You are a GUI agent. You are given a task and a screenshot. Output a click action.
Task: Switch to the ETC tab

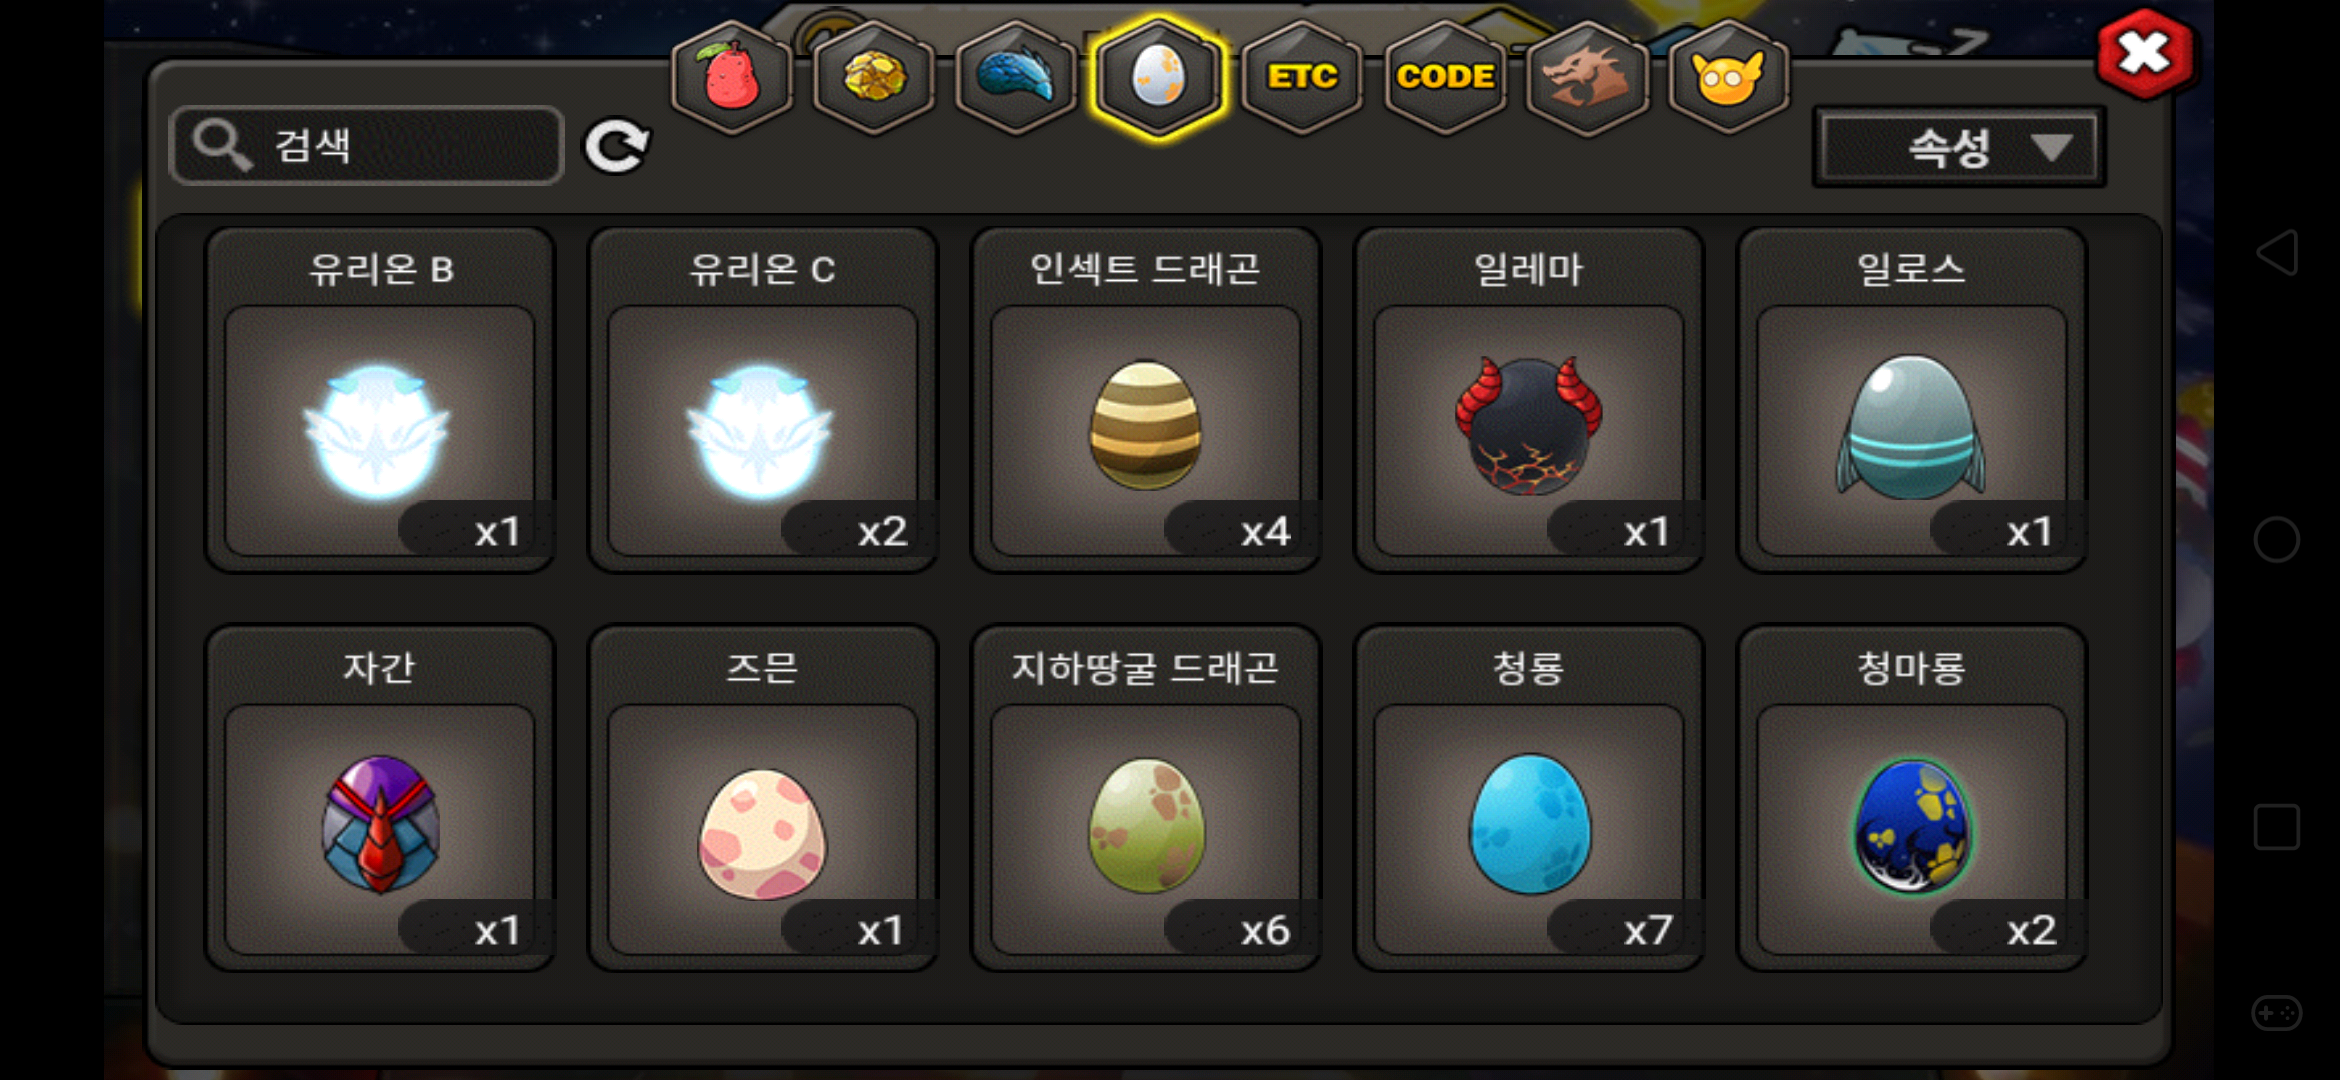point(1302,77)
